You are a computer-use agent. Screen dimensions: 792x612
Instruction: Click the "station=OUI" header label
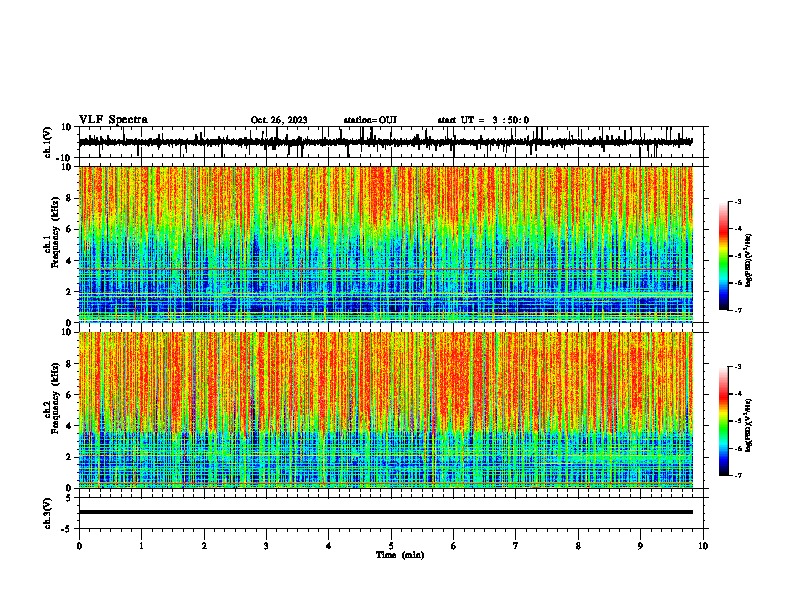tap(370, 120)
